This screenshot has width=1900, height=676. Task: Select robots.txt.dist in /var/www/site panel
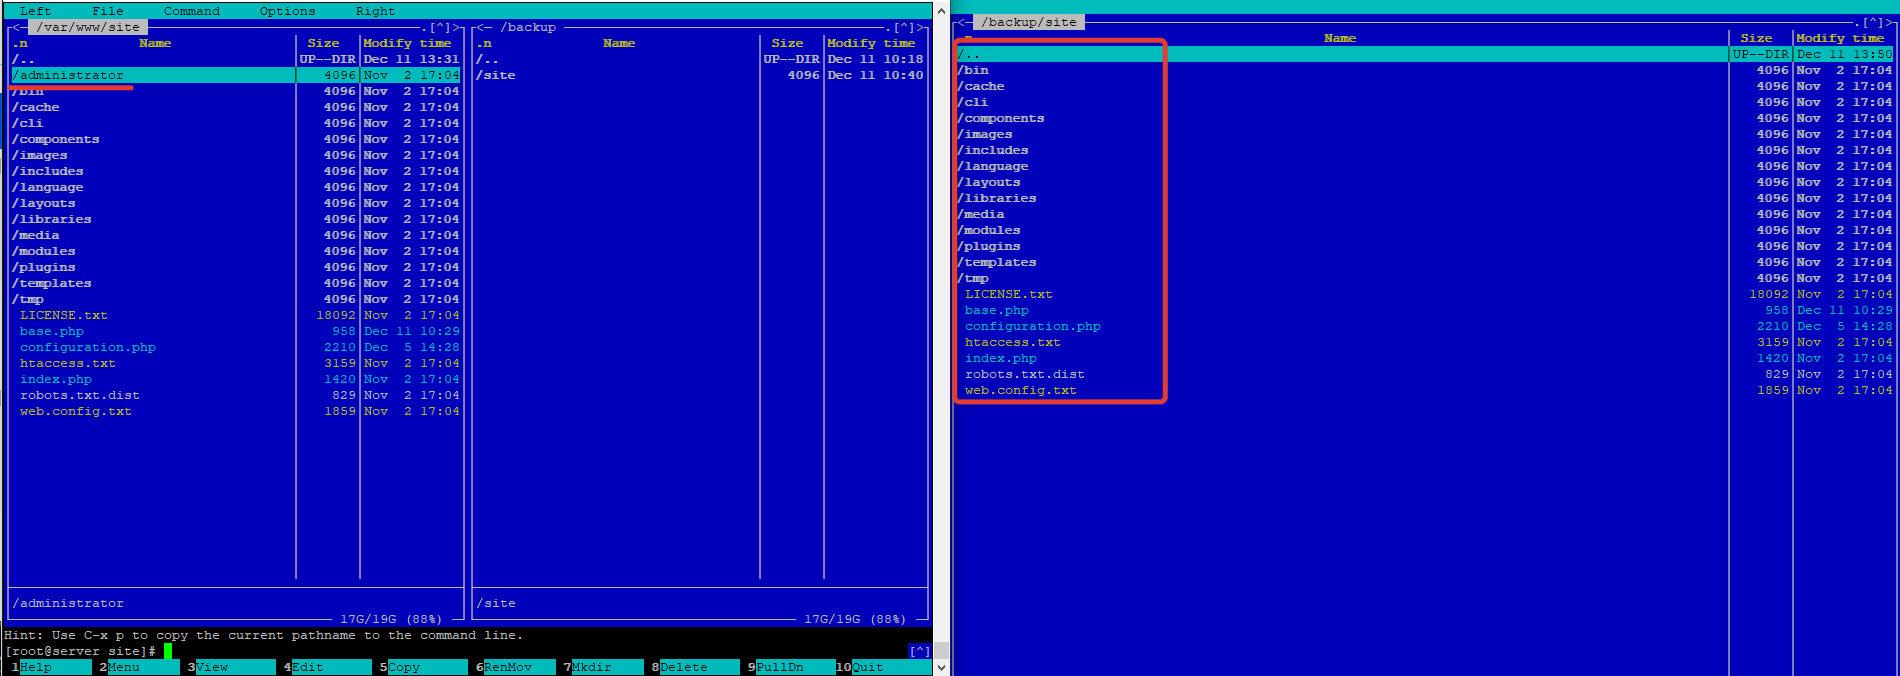click(235, 395)
